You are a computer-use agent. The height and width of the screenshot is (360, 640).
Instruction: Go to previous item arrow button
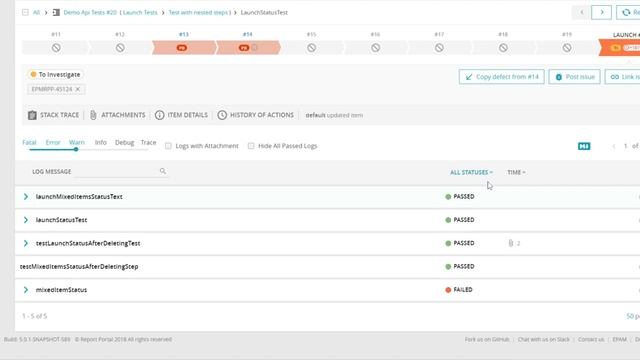[582, 12]
